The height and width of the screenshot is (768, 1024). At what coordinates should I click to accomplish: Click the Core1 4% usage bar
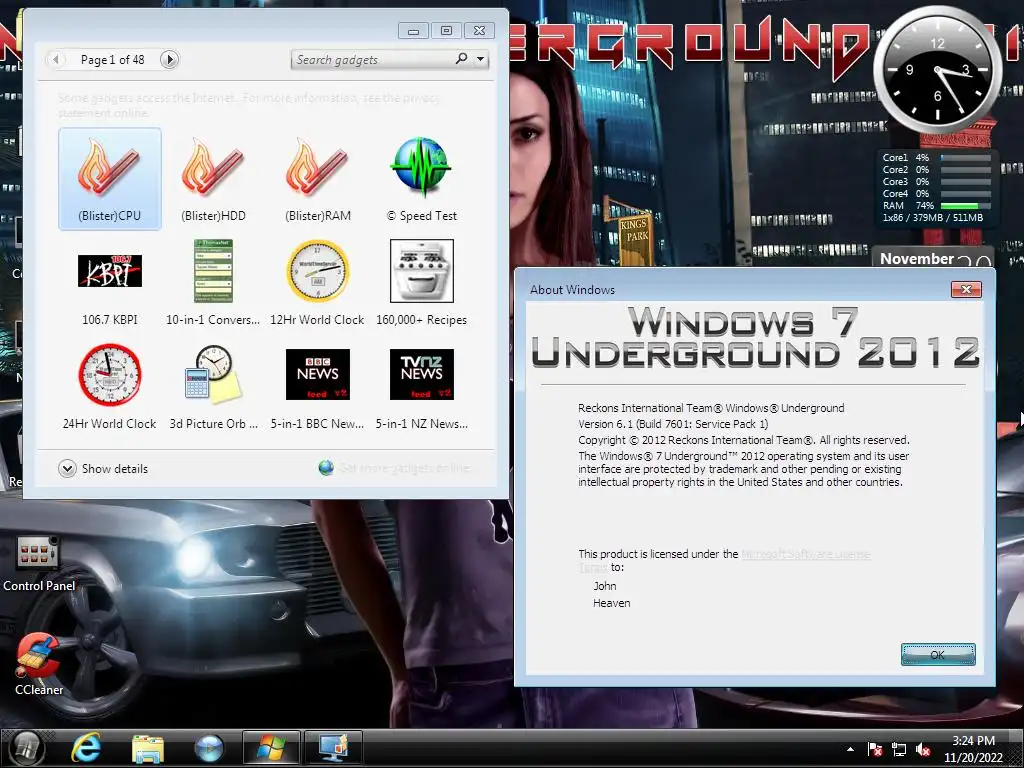[966, 157]
